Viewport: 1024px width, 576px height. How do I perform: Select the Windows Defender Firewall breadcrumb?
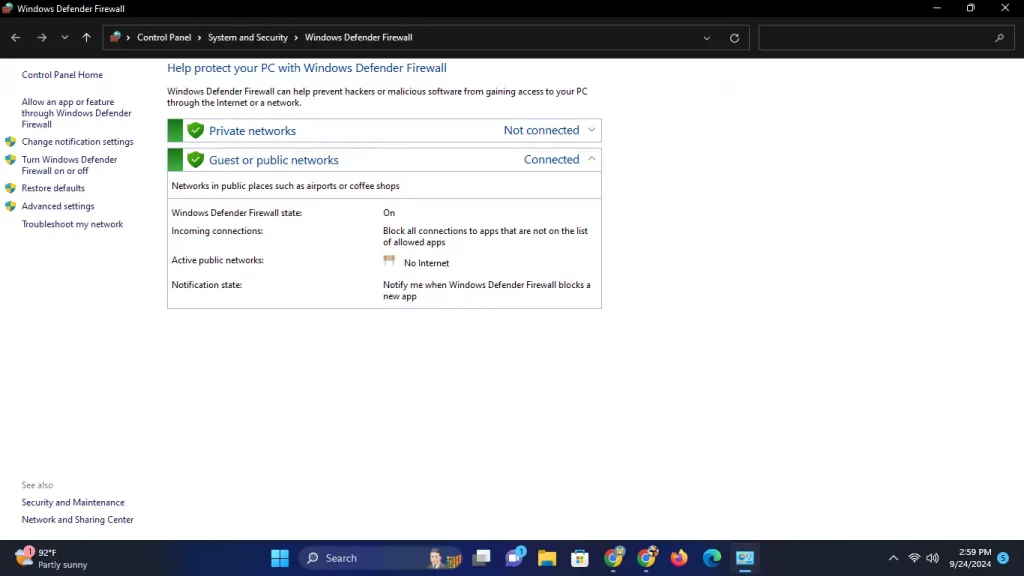(359, 37)
